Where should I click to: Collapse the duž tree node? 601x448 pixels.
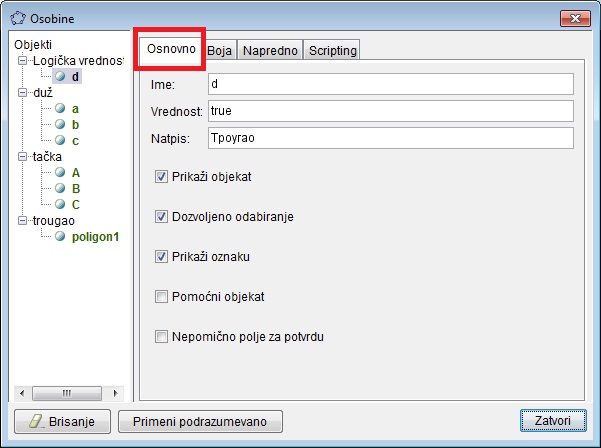(x=23, y=92)
